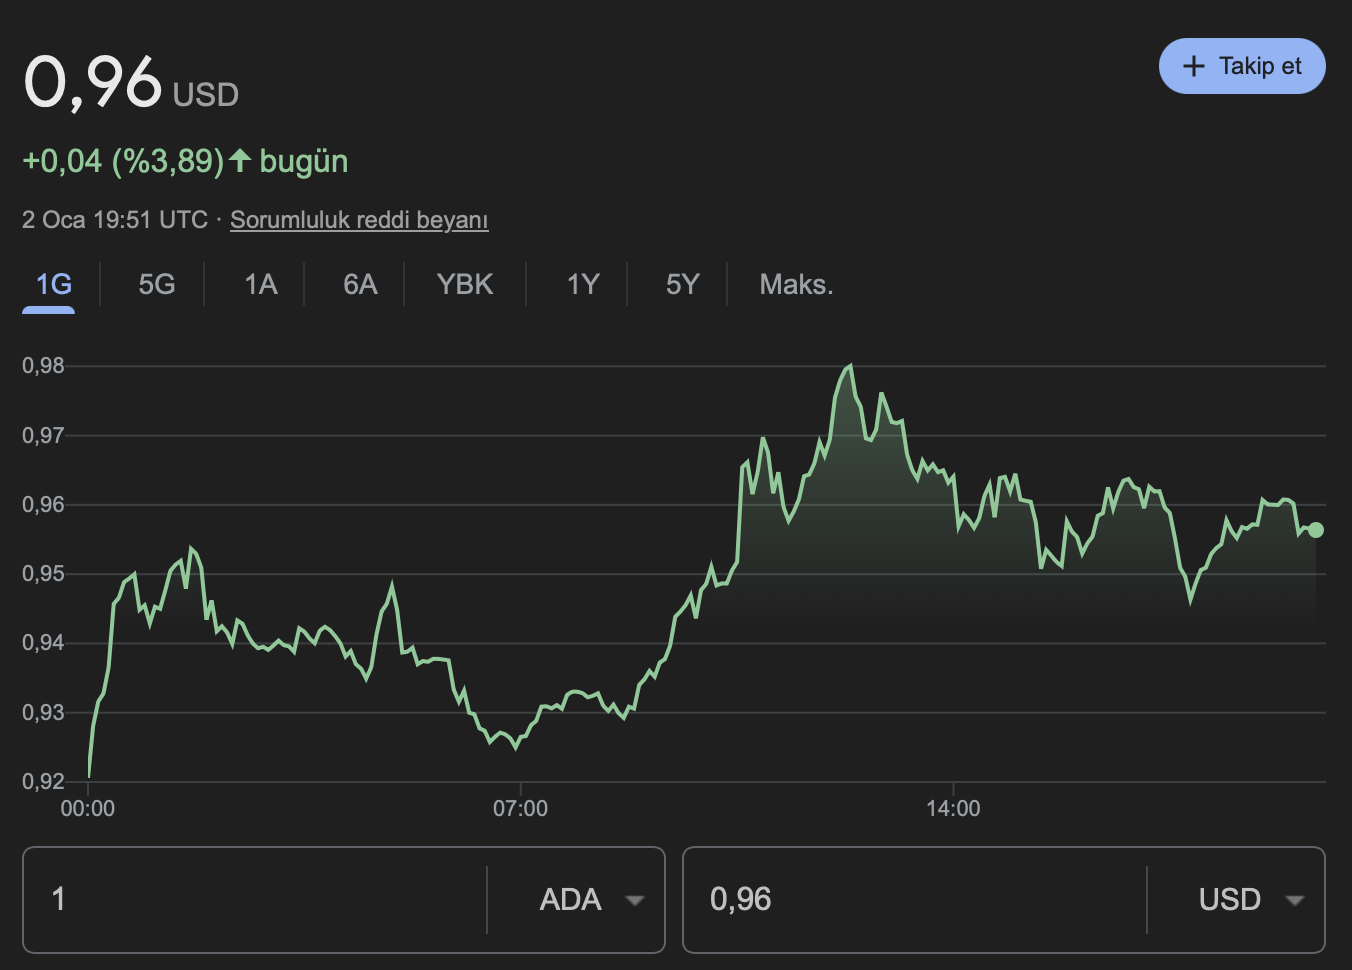The height and width of the screenshot is (970, 1352).
Task: Select the 5Y time range tab
Action: pos(682,285)
